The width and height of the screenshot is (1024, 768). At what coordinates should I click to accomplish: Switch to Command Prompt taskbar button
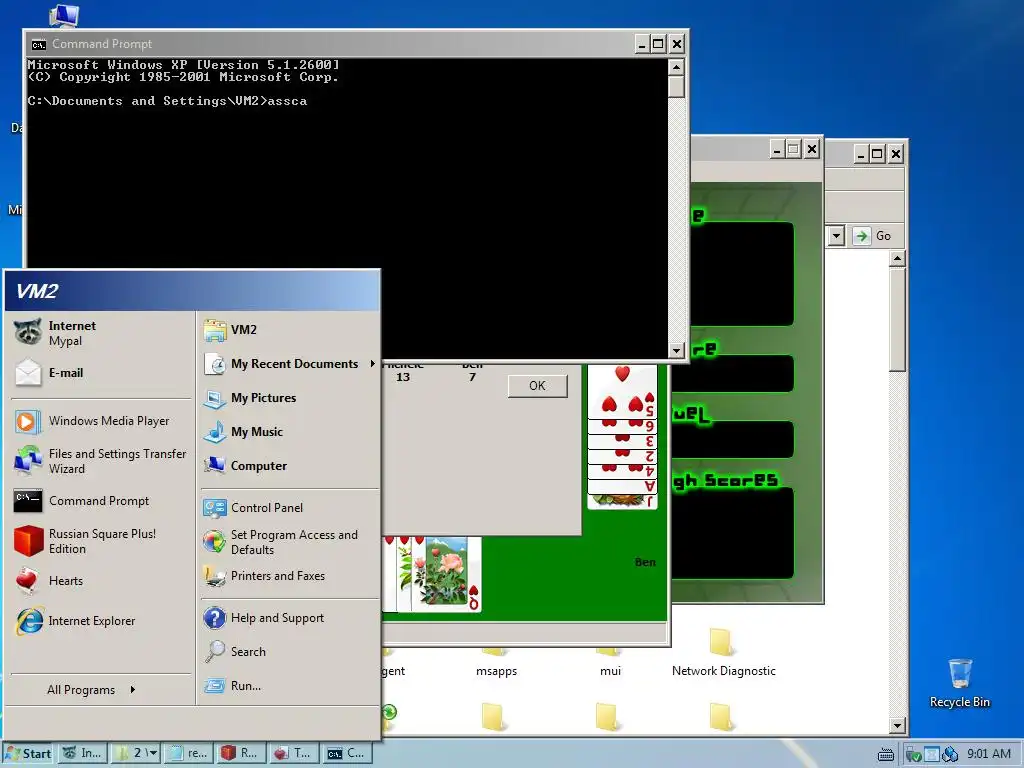(x=348, y=753)
